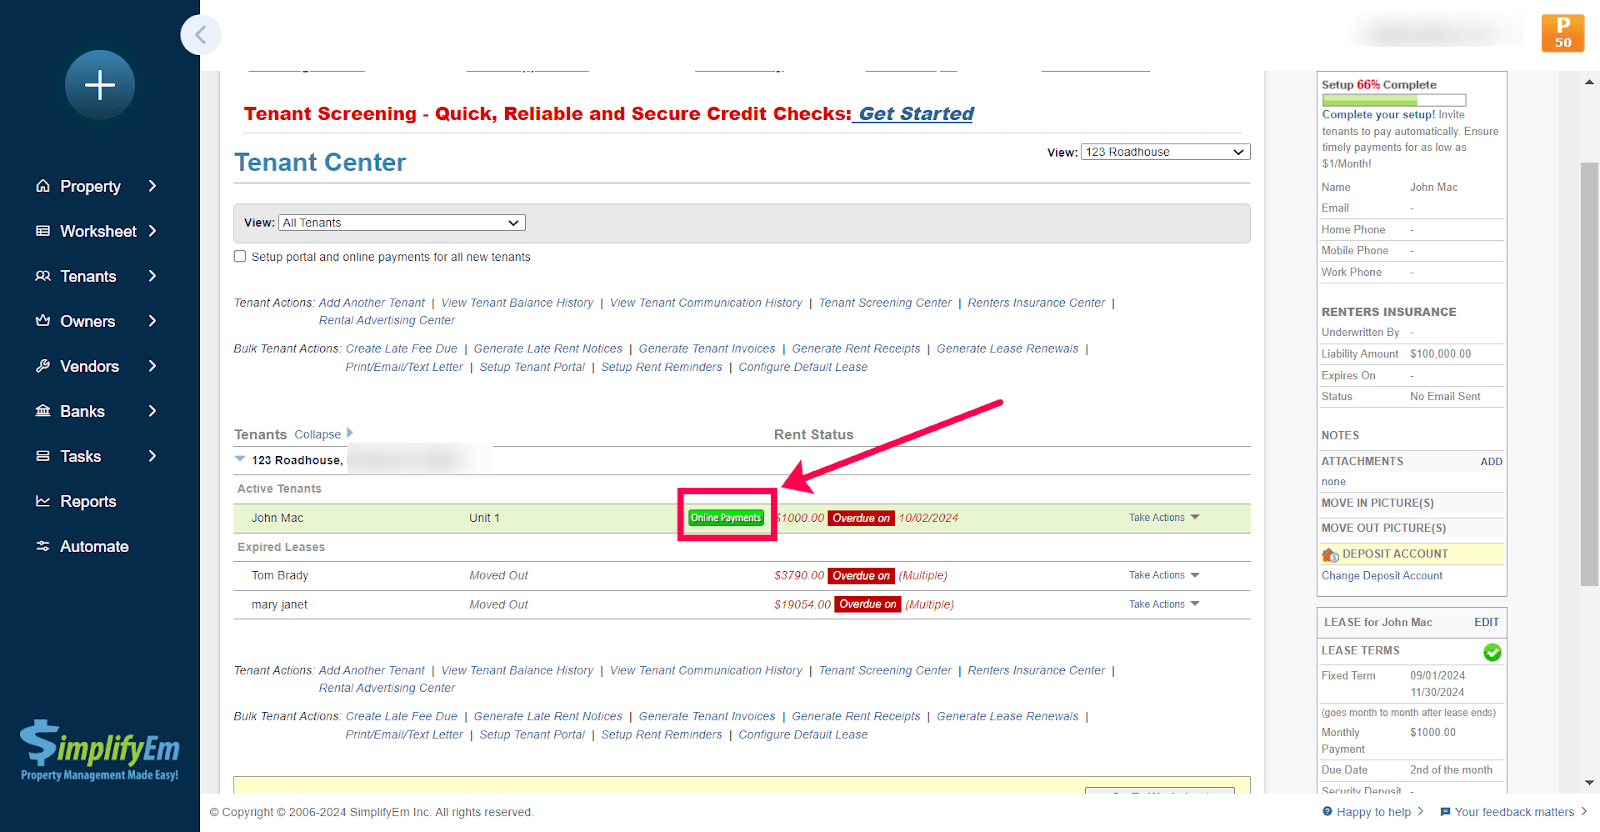Collapse the sidebar with the back arrow

pyautogui.click(x=201, y=35)
